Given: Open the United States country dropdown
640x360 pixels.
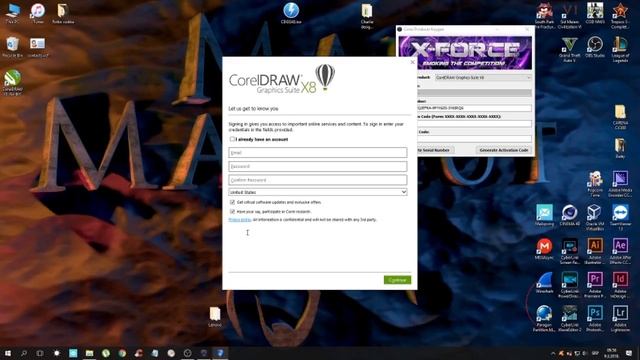Looking at the screenshot, I should [x=318, y=192].
